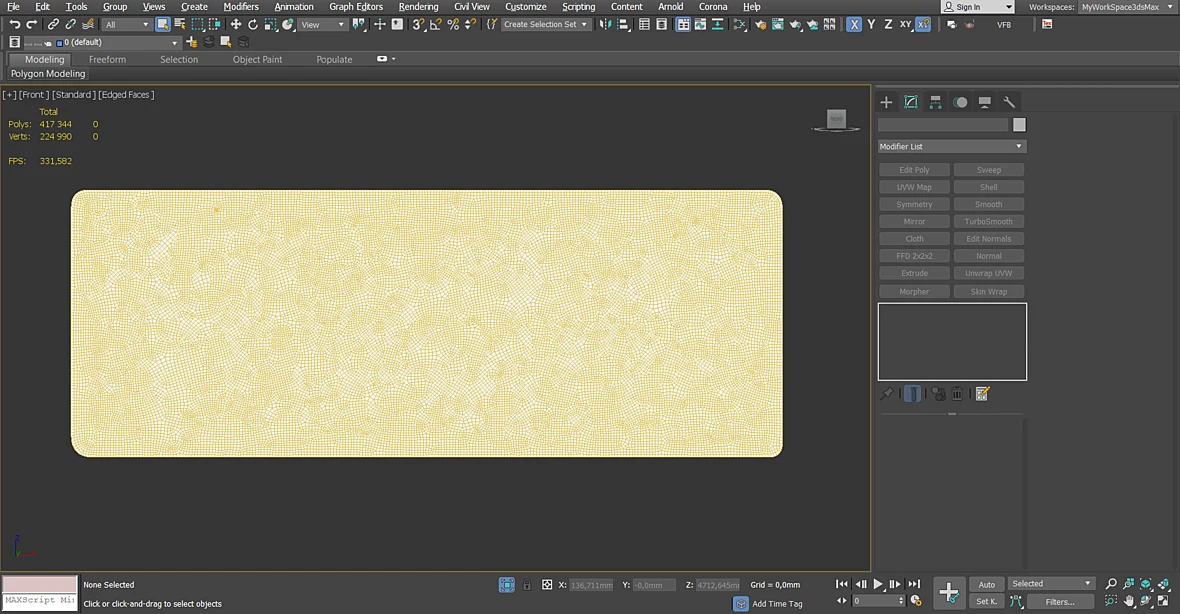Expand the Modifier List dropdown
This screenshot has width=1180, height=614.
[951, 146]
